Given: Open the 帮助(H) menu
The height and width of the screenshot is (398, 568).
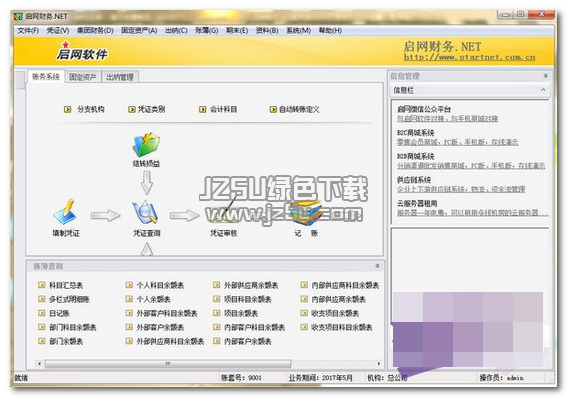Looking at the screenshot, I should coord(330,31).
